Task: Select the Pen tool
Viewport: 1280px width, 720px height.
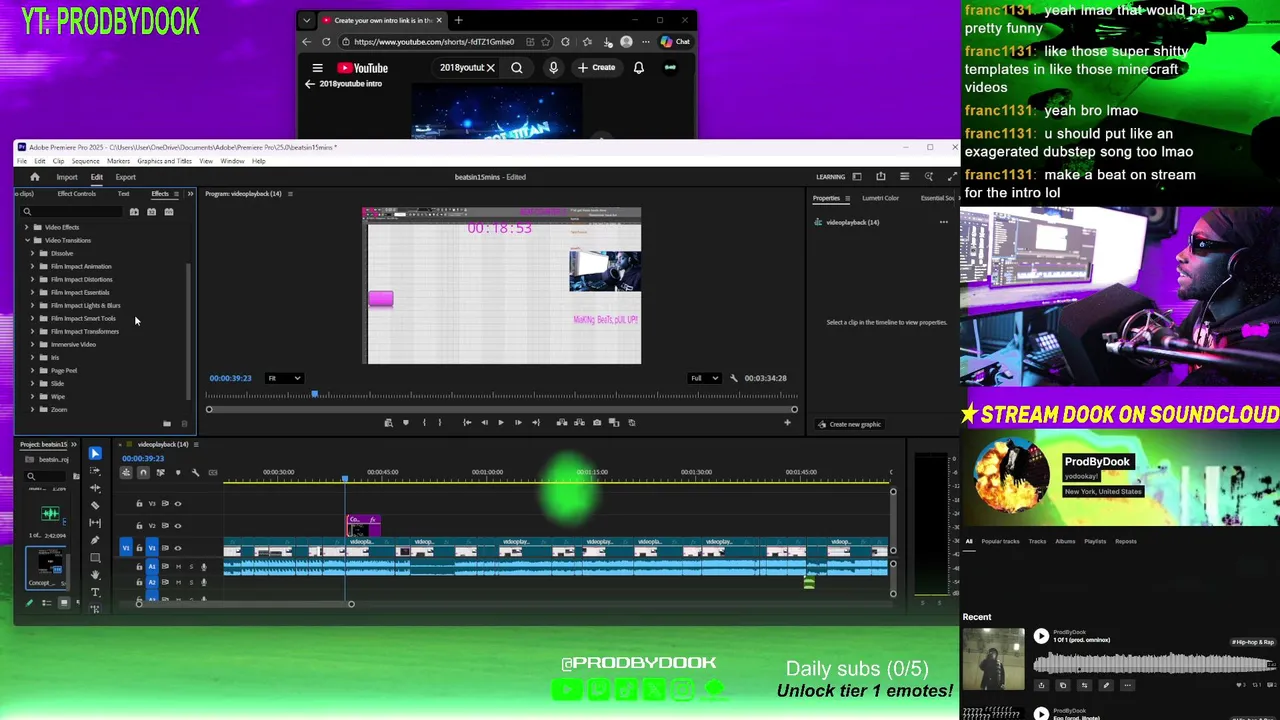Action: pos(95,540)
